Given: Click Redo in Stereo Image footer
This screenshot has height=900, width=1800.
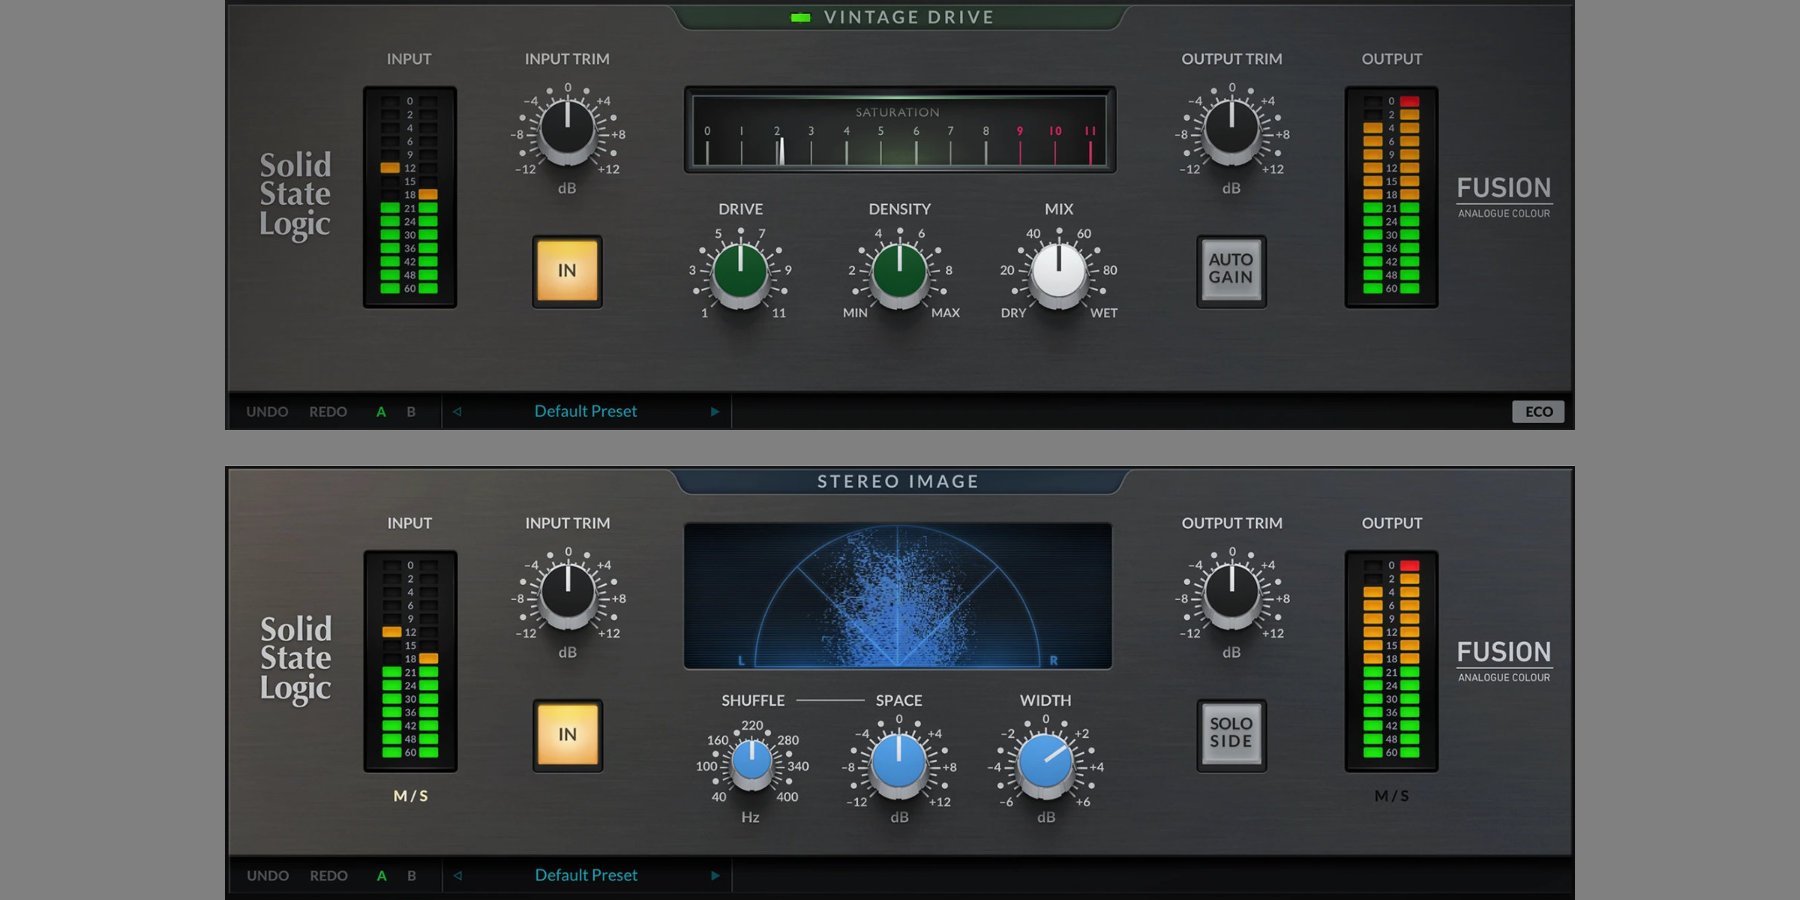Looking at the screenshot, I should 328,876.
